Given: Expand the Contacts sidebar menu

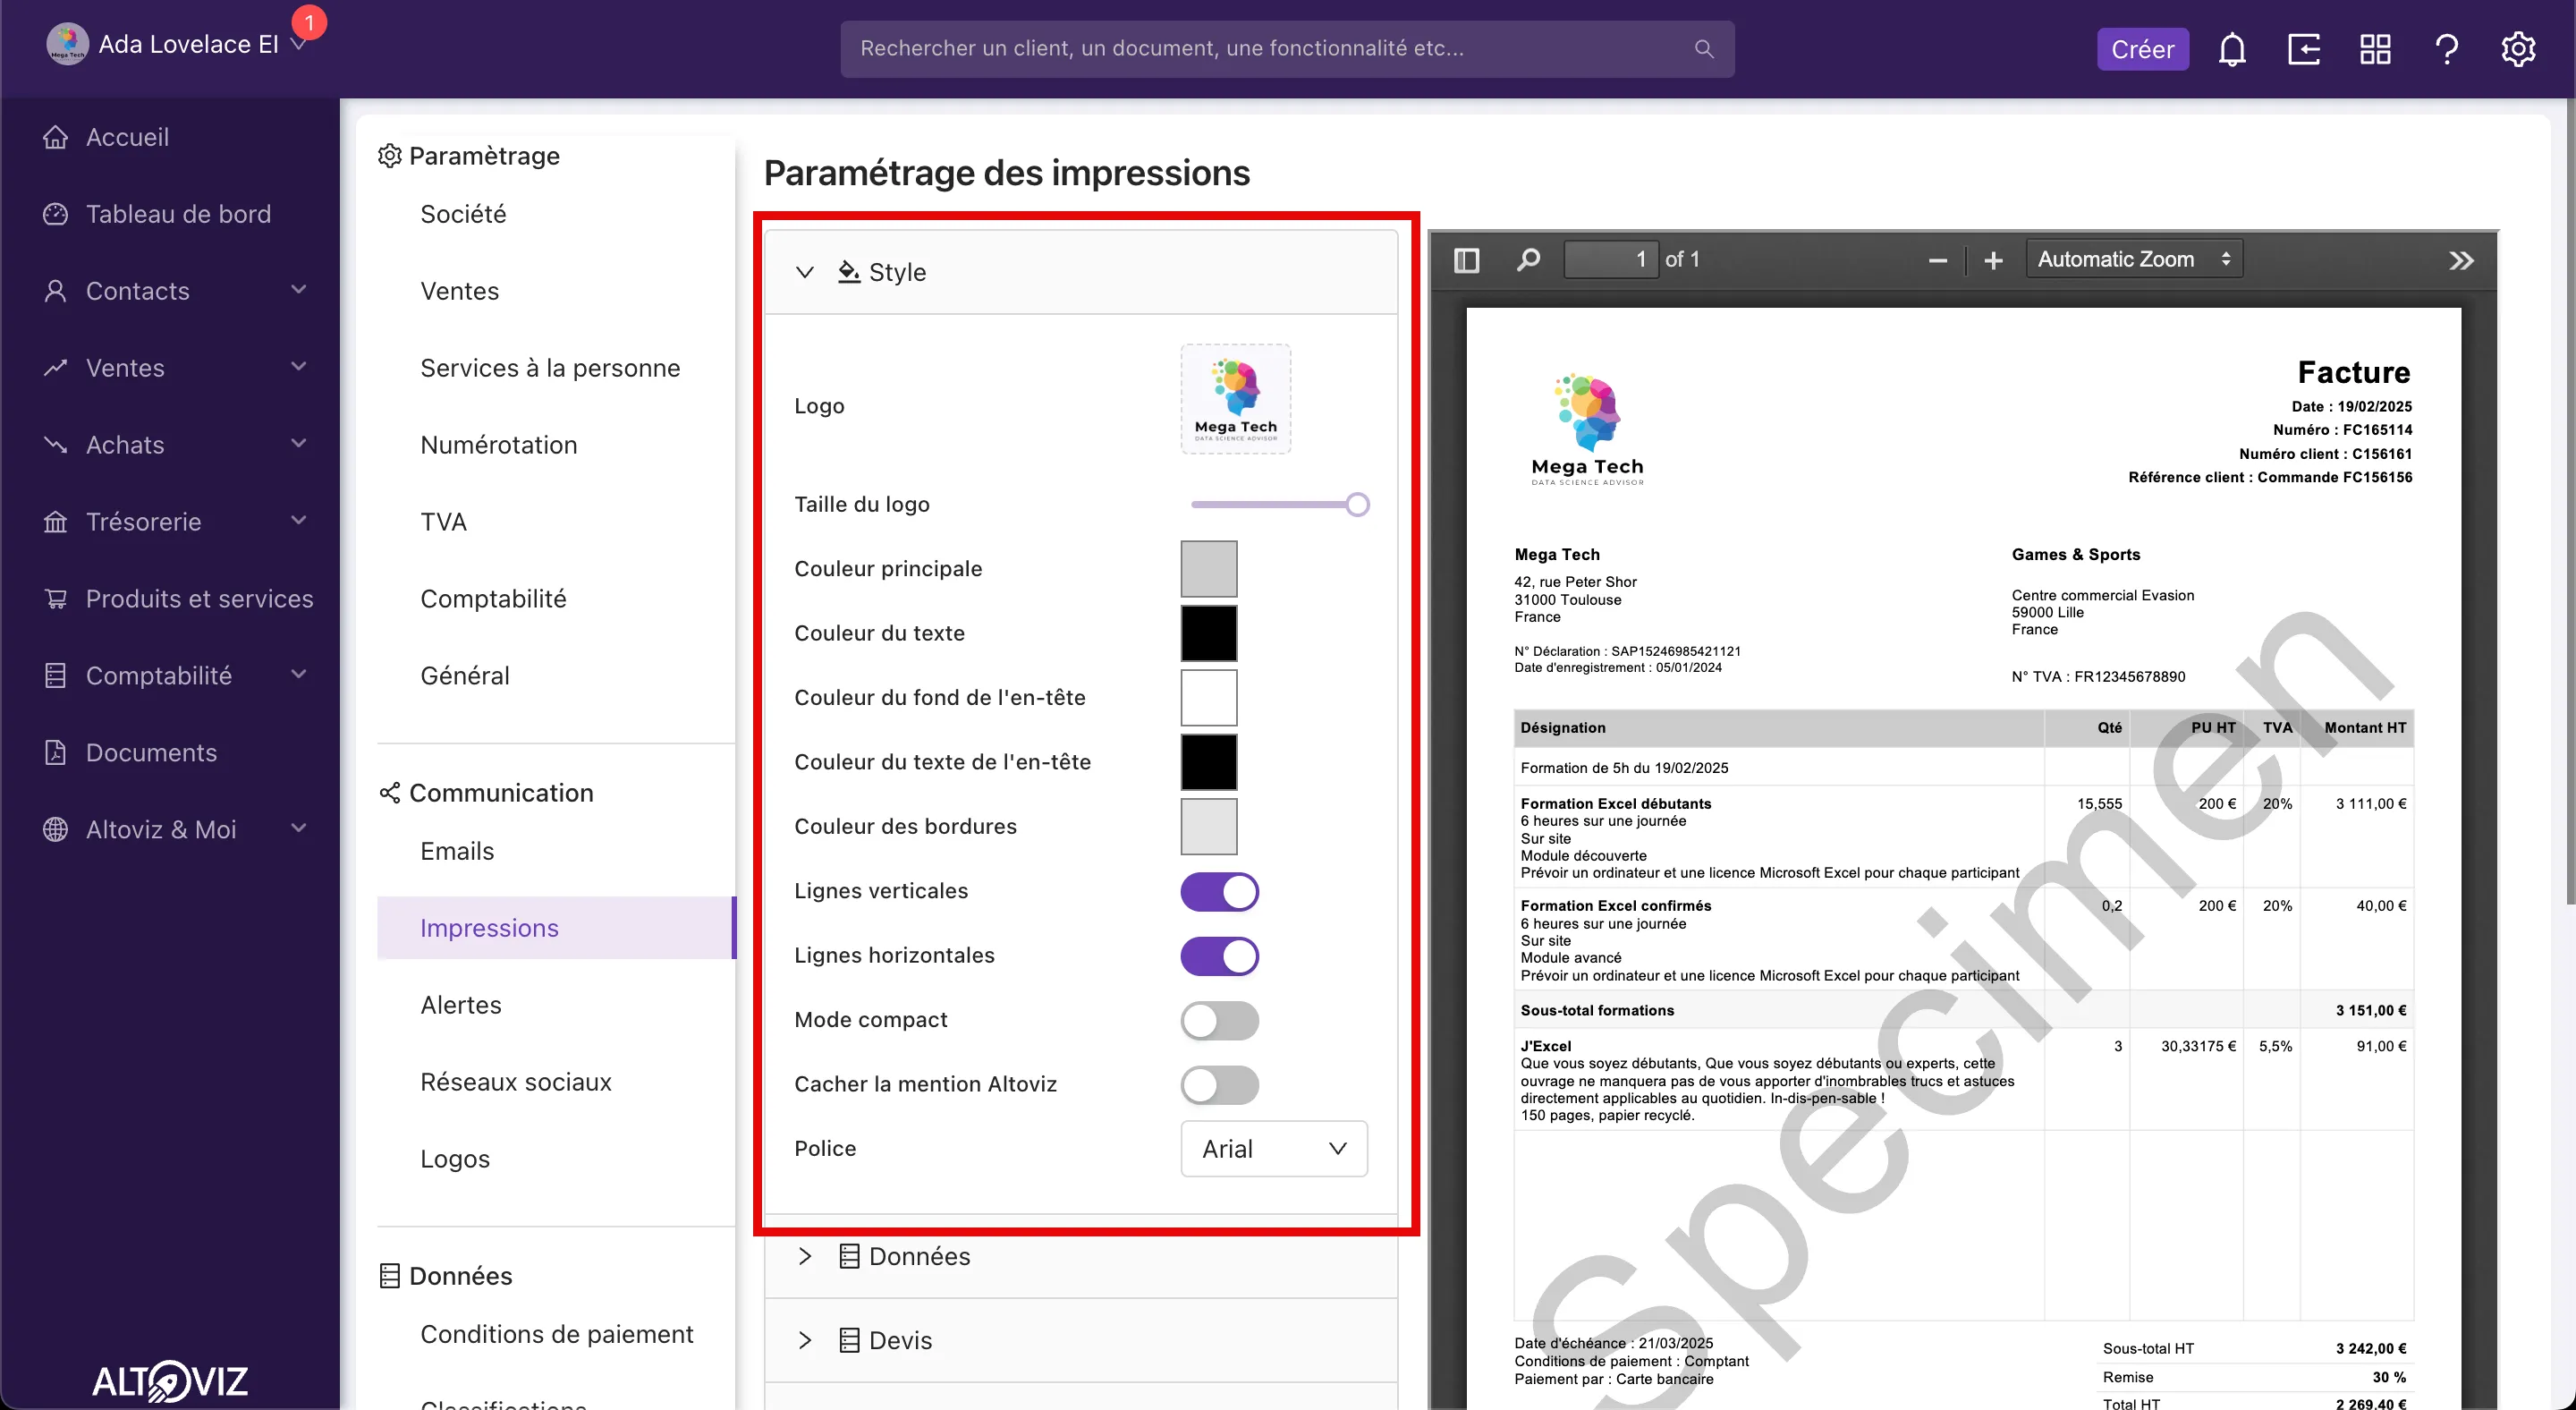Looking at the screenshot, I should [298, 290].
